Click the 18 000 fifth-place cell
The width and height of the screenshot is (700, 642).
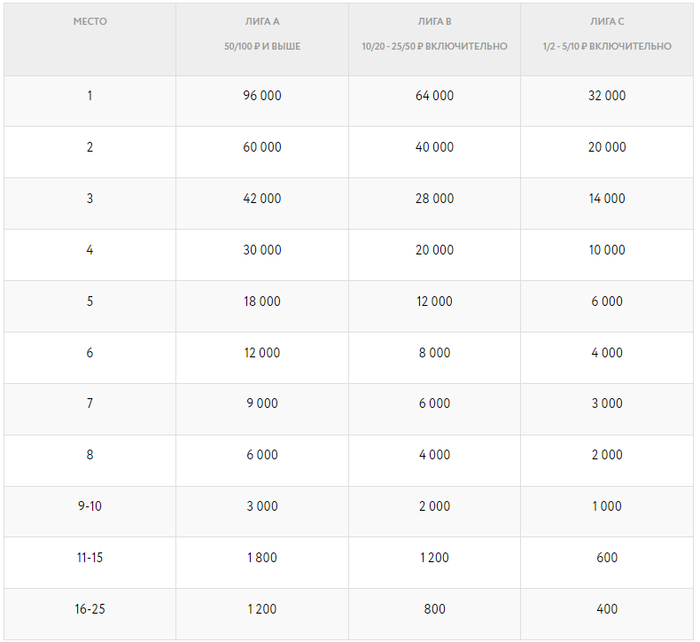click(x=262, y=301)
